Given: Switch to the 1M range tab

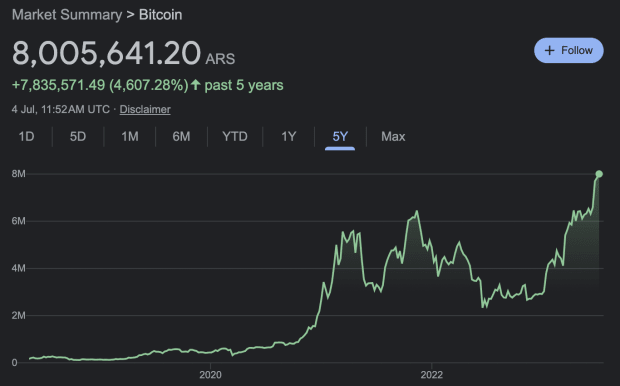Looking at the screenshot, I should click(130, 136).
